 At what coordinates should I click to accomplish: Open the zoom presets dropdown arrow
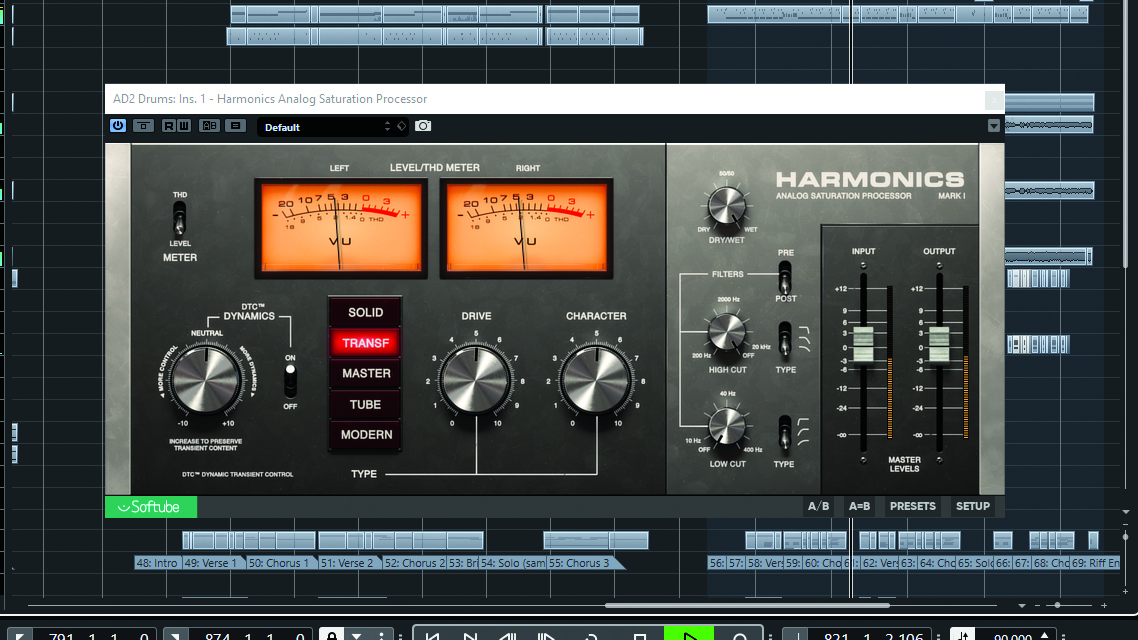pos(1021,605)
